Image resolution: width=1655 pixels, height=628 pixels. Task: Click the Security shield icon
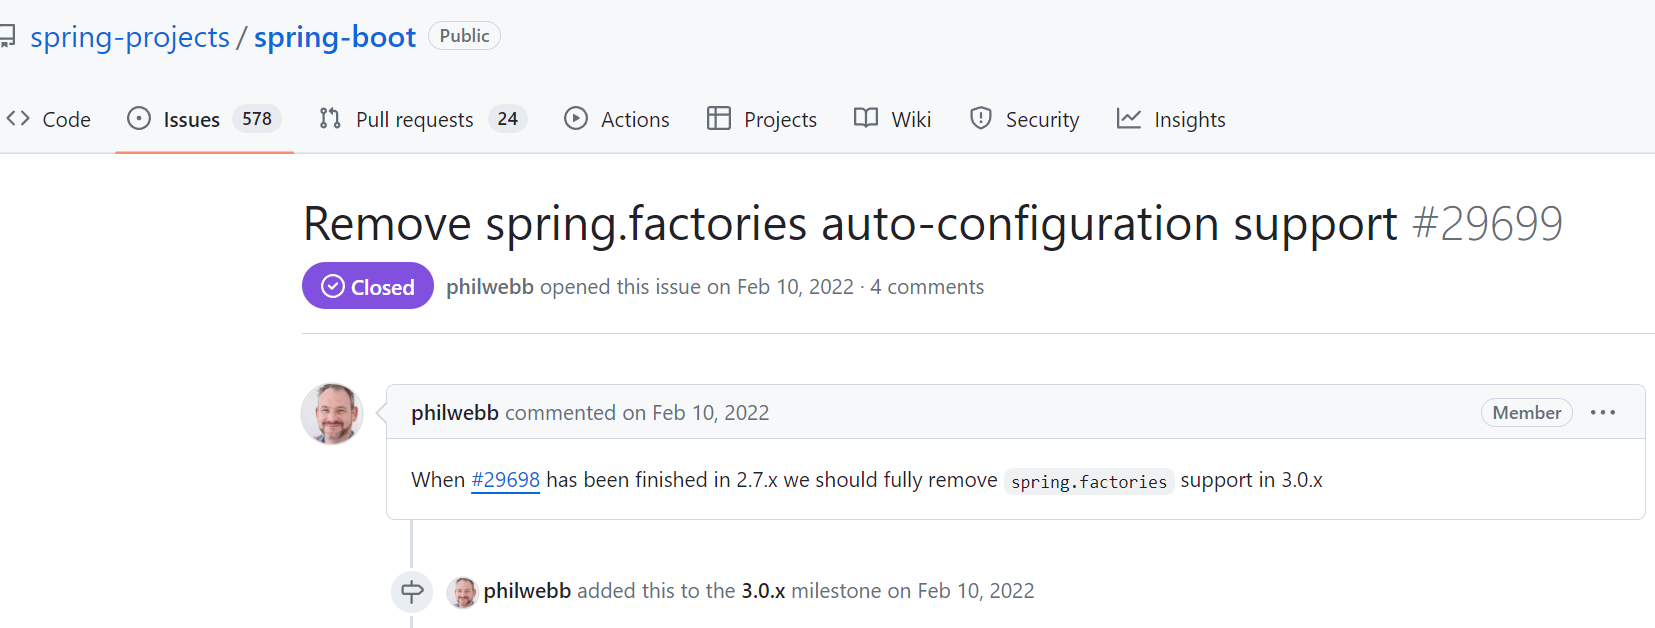pos(981,119)
